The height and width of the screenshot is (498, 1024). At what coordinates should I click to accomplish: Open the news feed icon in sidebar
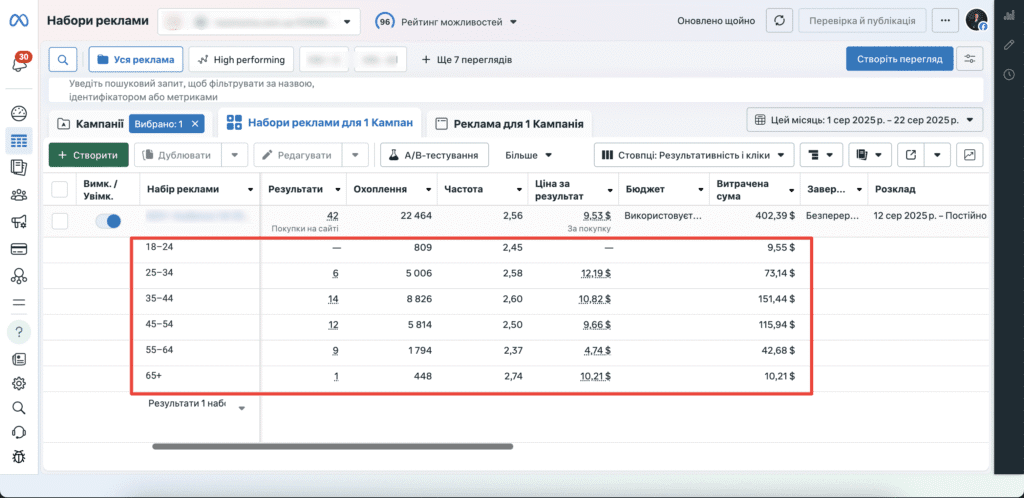coord(19,358)
